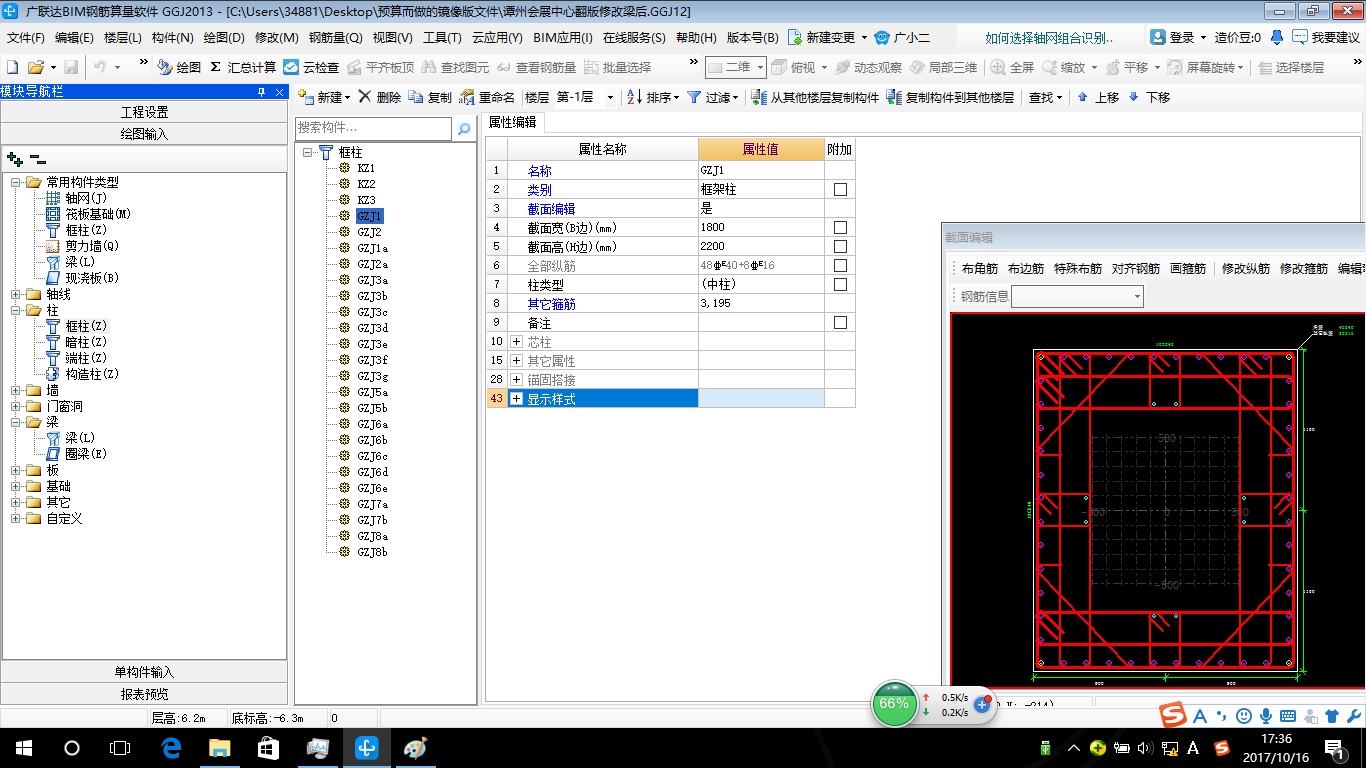Expand 锚固搭接 property group
The image size is (1366, 768).
(x=516, y=380)
